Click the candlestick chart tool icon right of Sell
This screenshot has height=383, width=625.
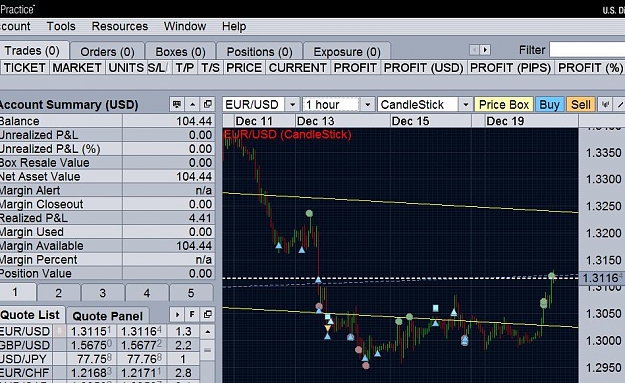coord(605,104)
